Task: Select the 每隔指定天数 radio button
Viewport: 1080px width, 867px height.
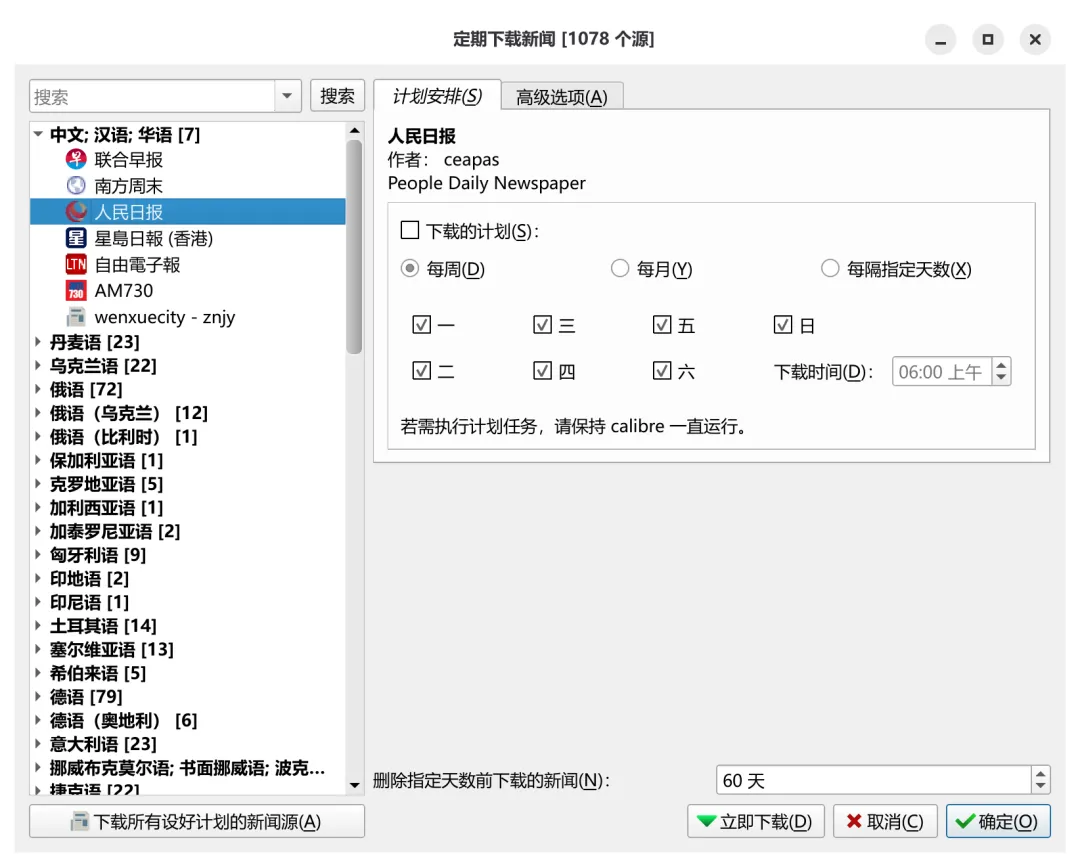Action: [x=830, y=268]
